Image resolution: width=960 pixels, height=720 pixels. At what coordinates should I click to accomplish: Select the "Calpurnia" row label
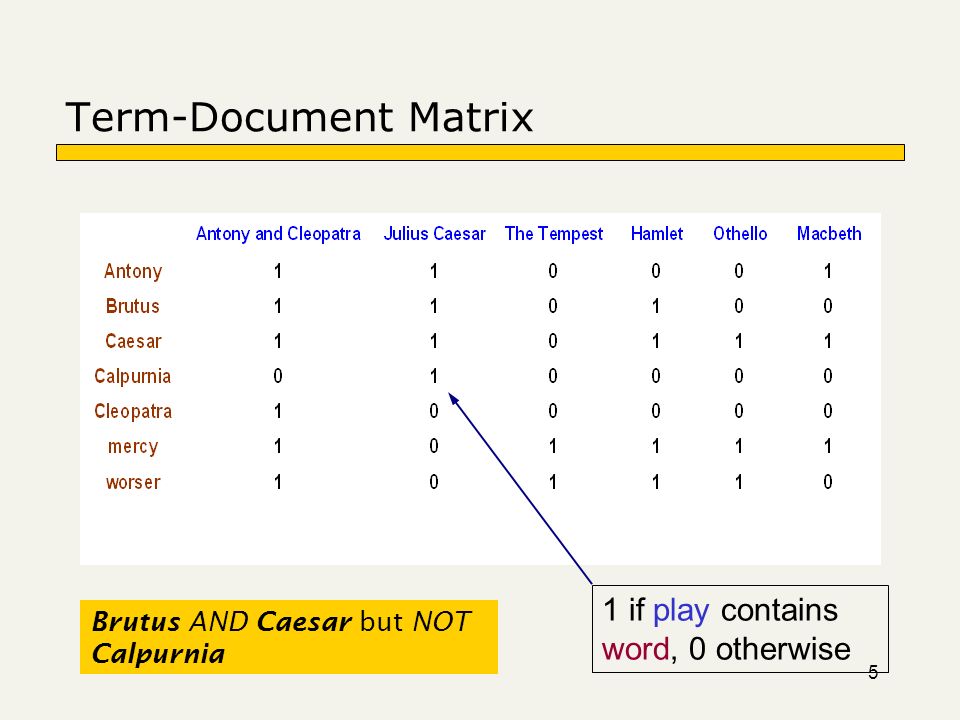click(x=132, y=377)
